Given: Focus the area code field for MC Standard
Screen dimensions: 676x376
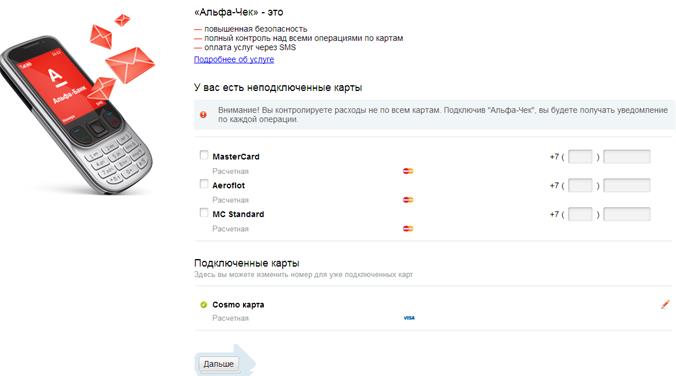Looking at the screenshot, I should click(580, 214).
